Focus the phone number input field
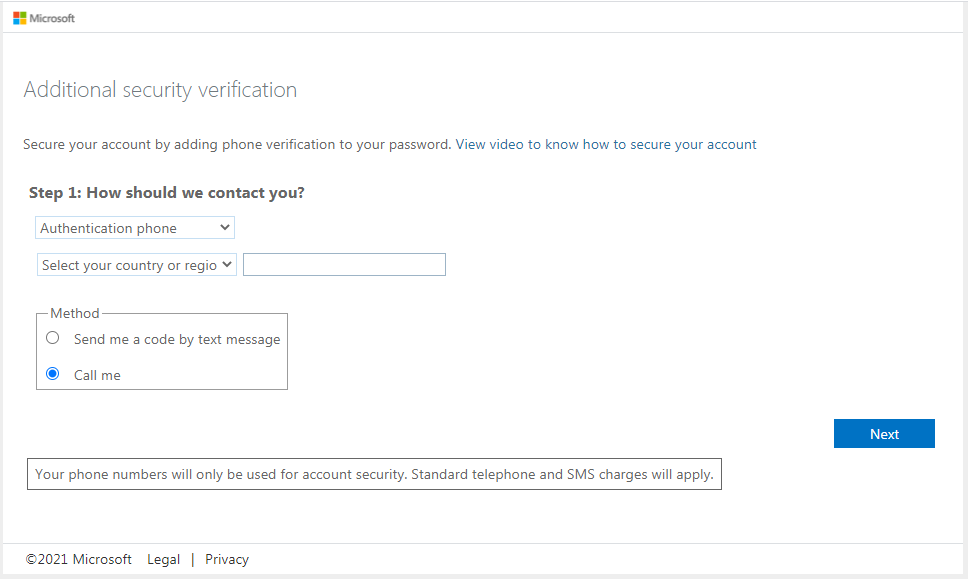968x579 pixels. click(344, 265)
